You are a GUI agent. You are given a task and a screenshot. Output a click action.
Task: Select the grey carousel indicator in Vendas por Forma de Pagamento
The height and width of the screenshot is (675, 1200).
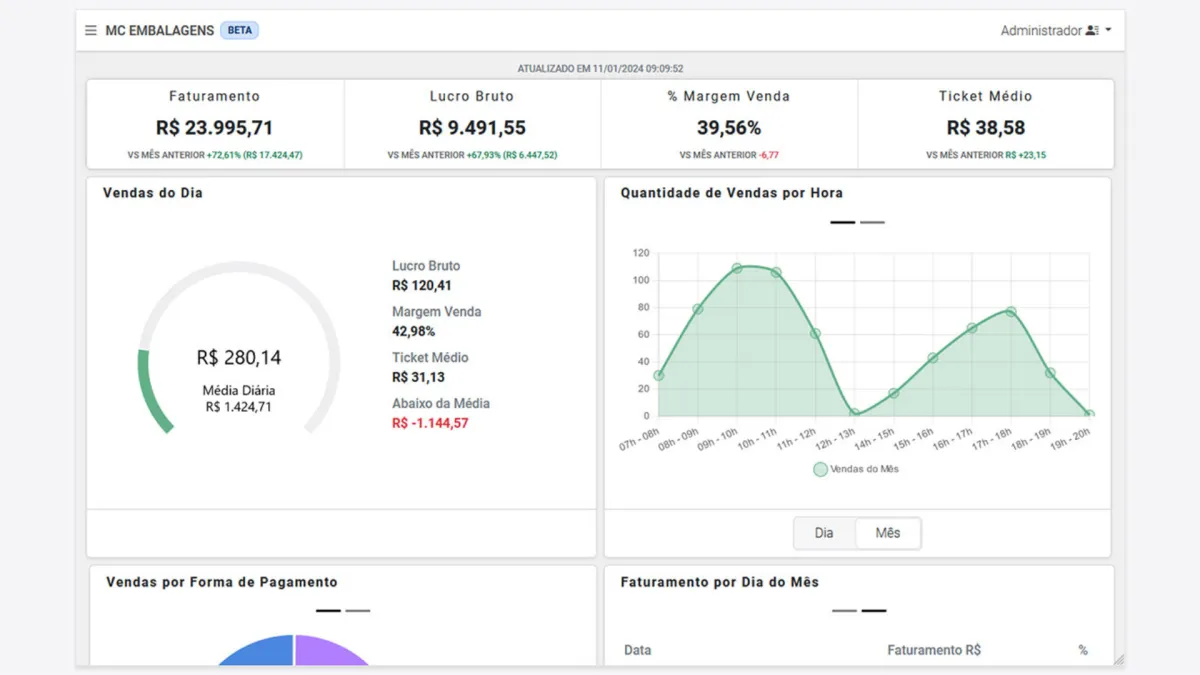click(x=358, y=610)
